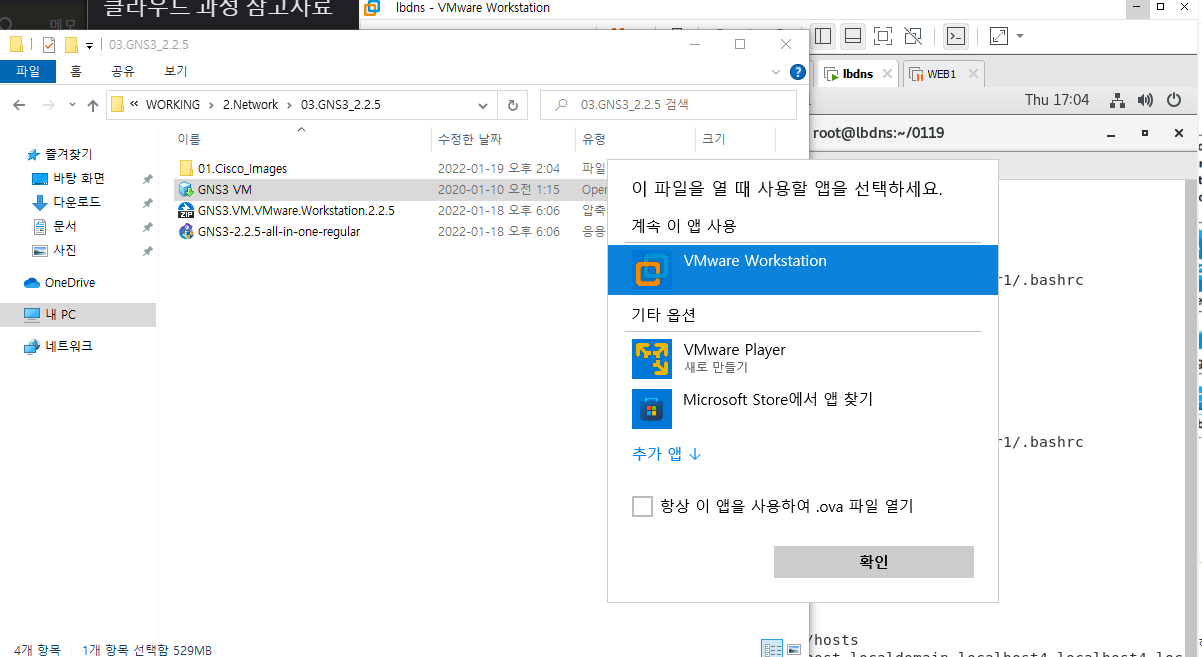This screenshot has width=1202, height=657.
Task: Open OneDrive in the navigation pane
Action: point(69,283)
